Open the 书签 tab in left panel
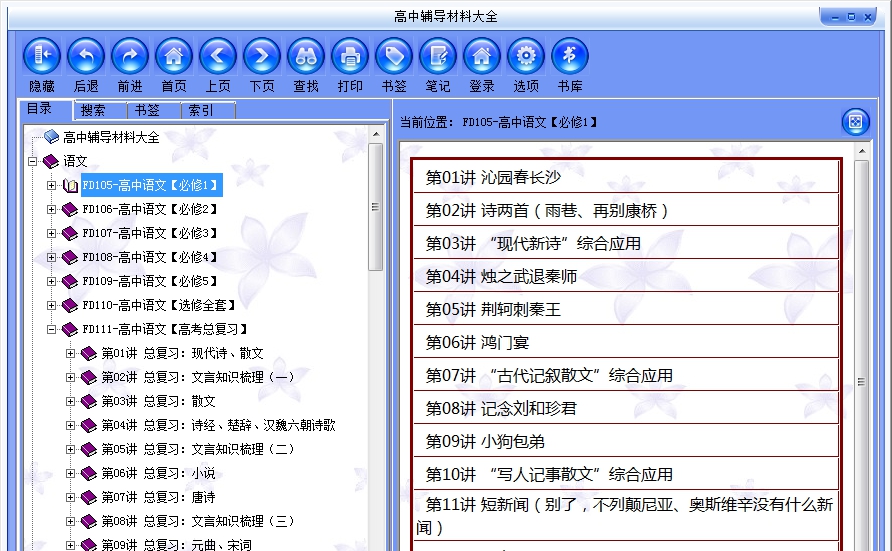892x551 pixels. (x=147, y=110)
